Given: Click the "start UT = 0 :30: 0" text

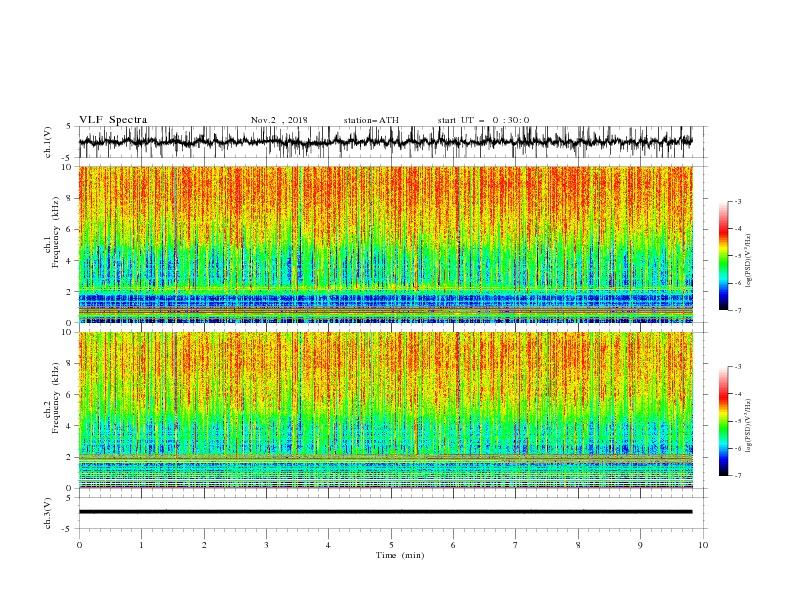Looking at the screenshot, I should tap(483, 120).
